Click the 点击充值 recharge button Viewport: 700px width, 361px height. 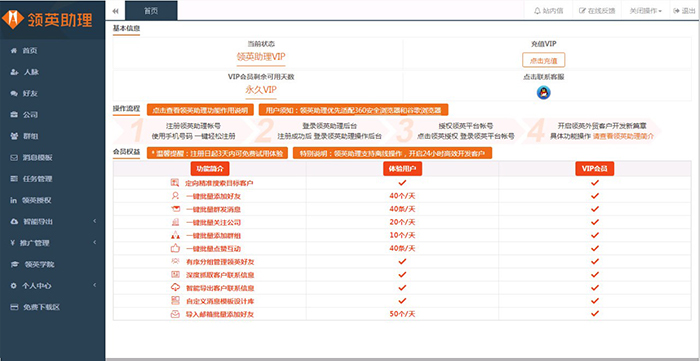click(543, 60)
